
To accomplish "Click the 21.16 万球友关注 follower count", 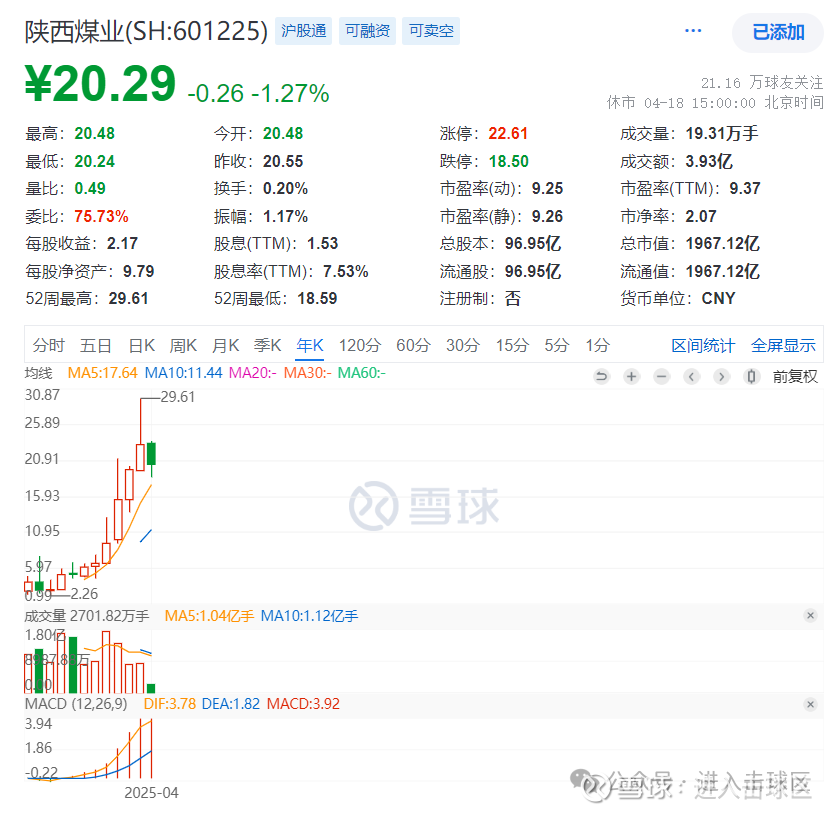I will 762,83.
